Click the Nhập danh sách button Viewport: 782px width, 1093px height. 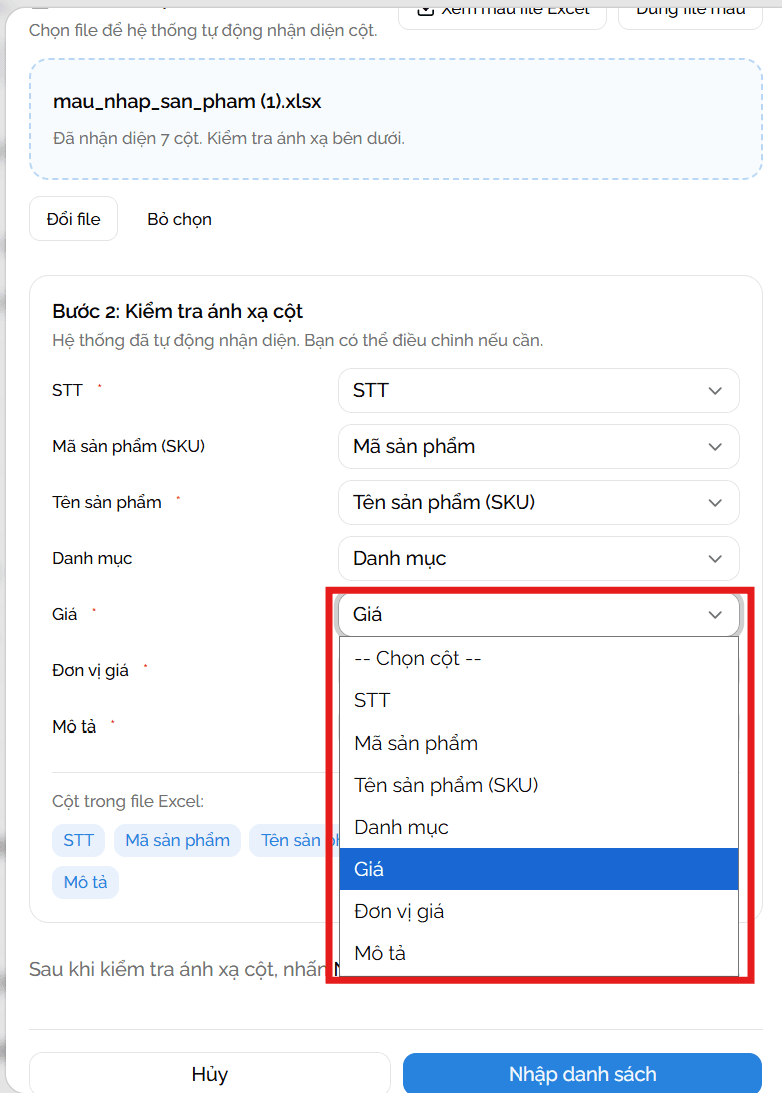583,1073
